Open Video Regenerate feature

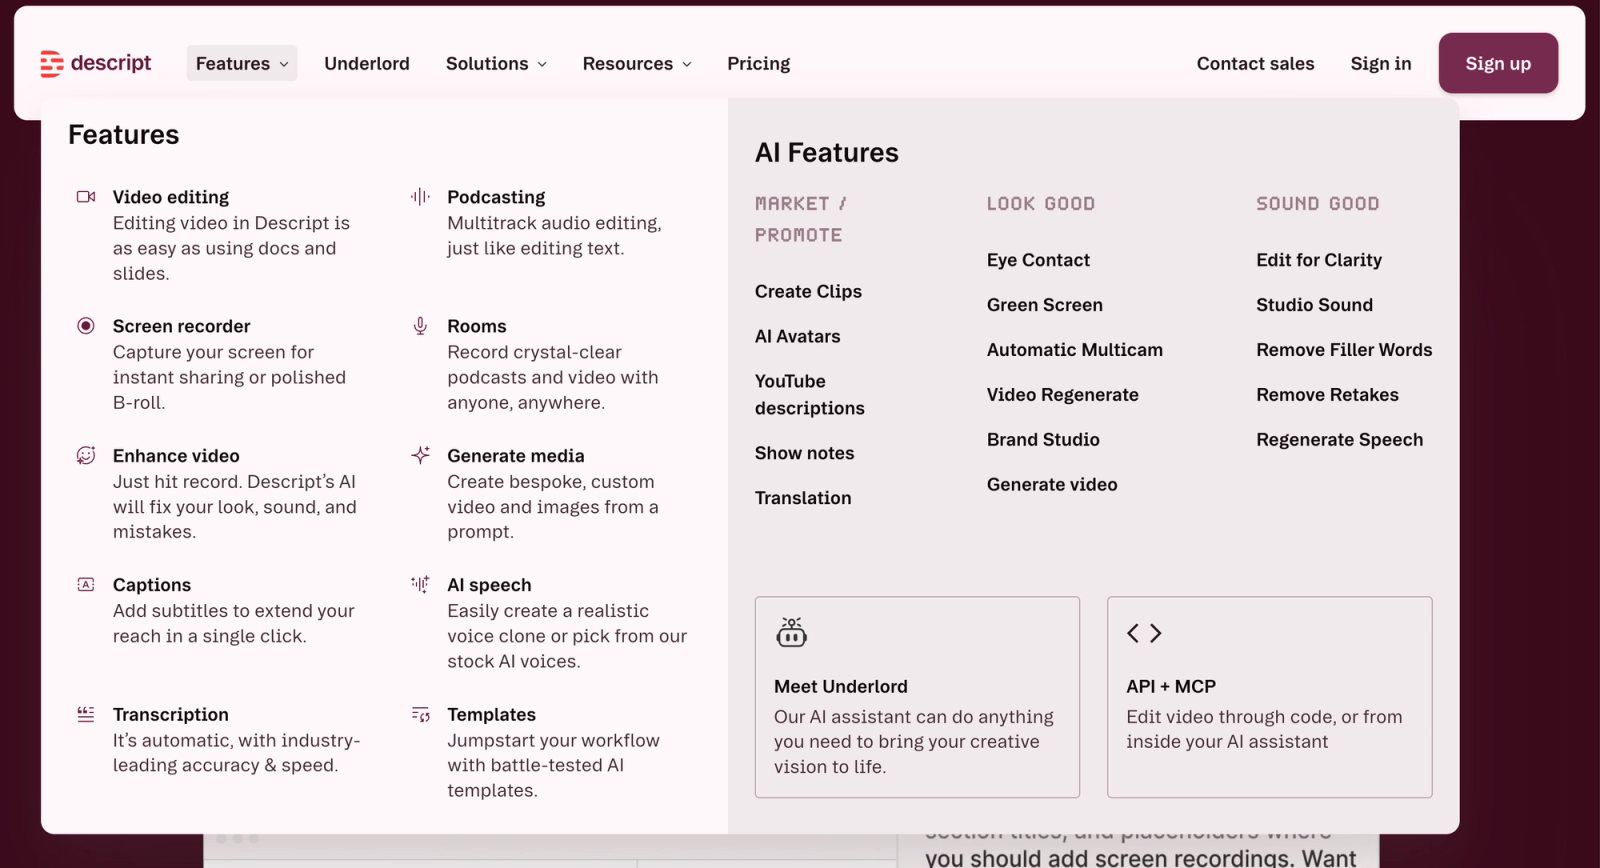pyautogui.click(x=1063, y=395)
